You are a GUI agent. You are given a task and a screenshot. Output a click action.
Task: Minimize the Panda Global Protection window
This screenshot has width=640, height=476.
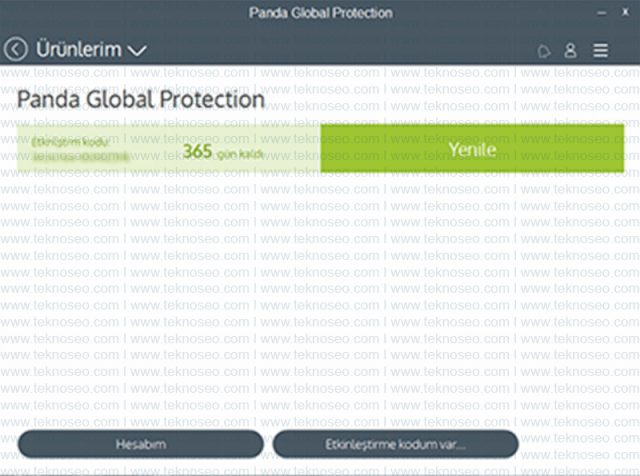tap(601, 13)
